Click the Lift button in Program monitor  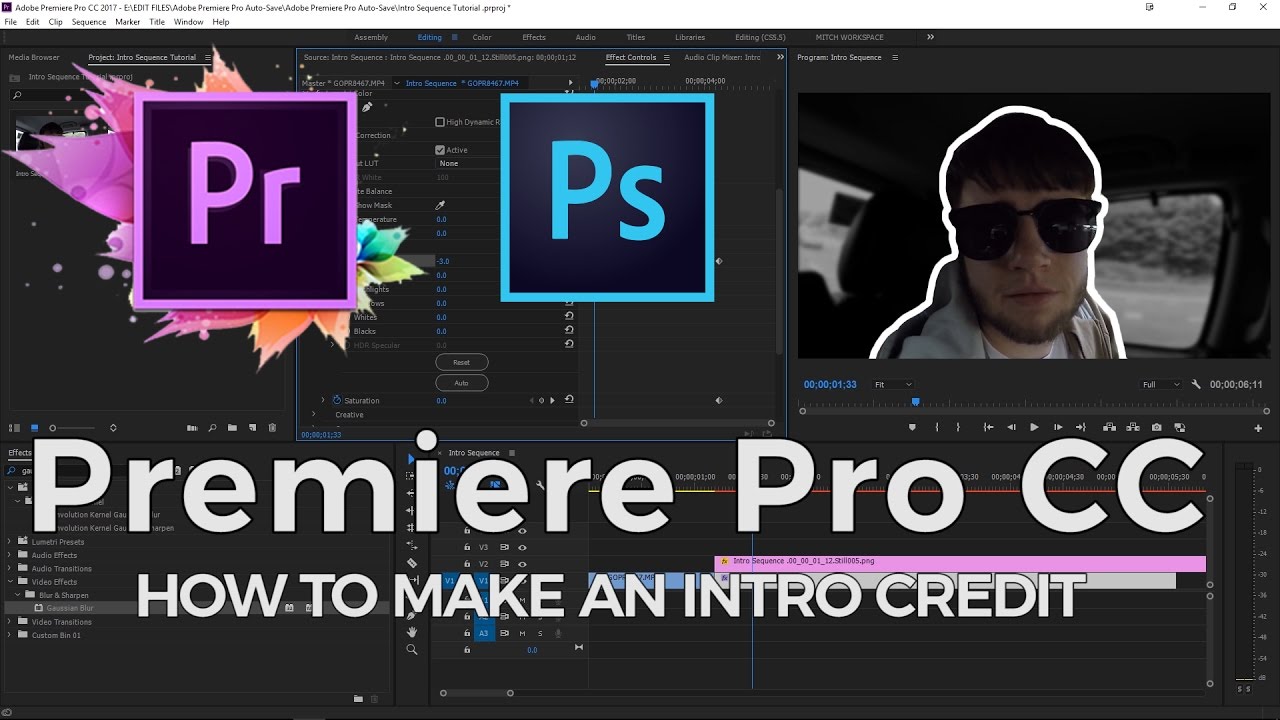tap(1109, 427)
